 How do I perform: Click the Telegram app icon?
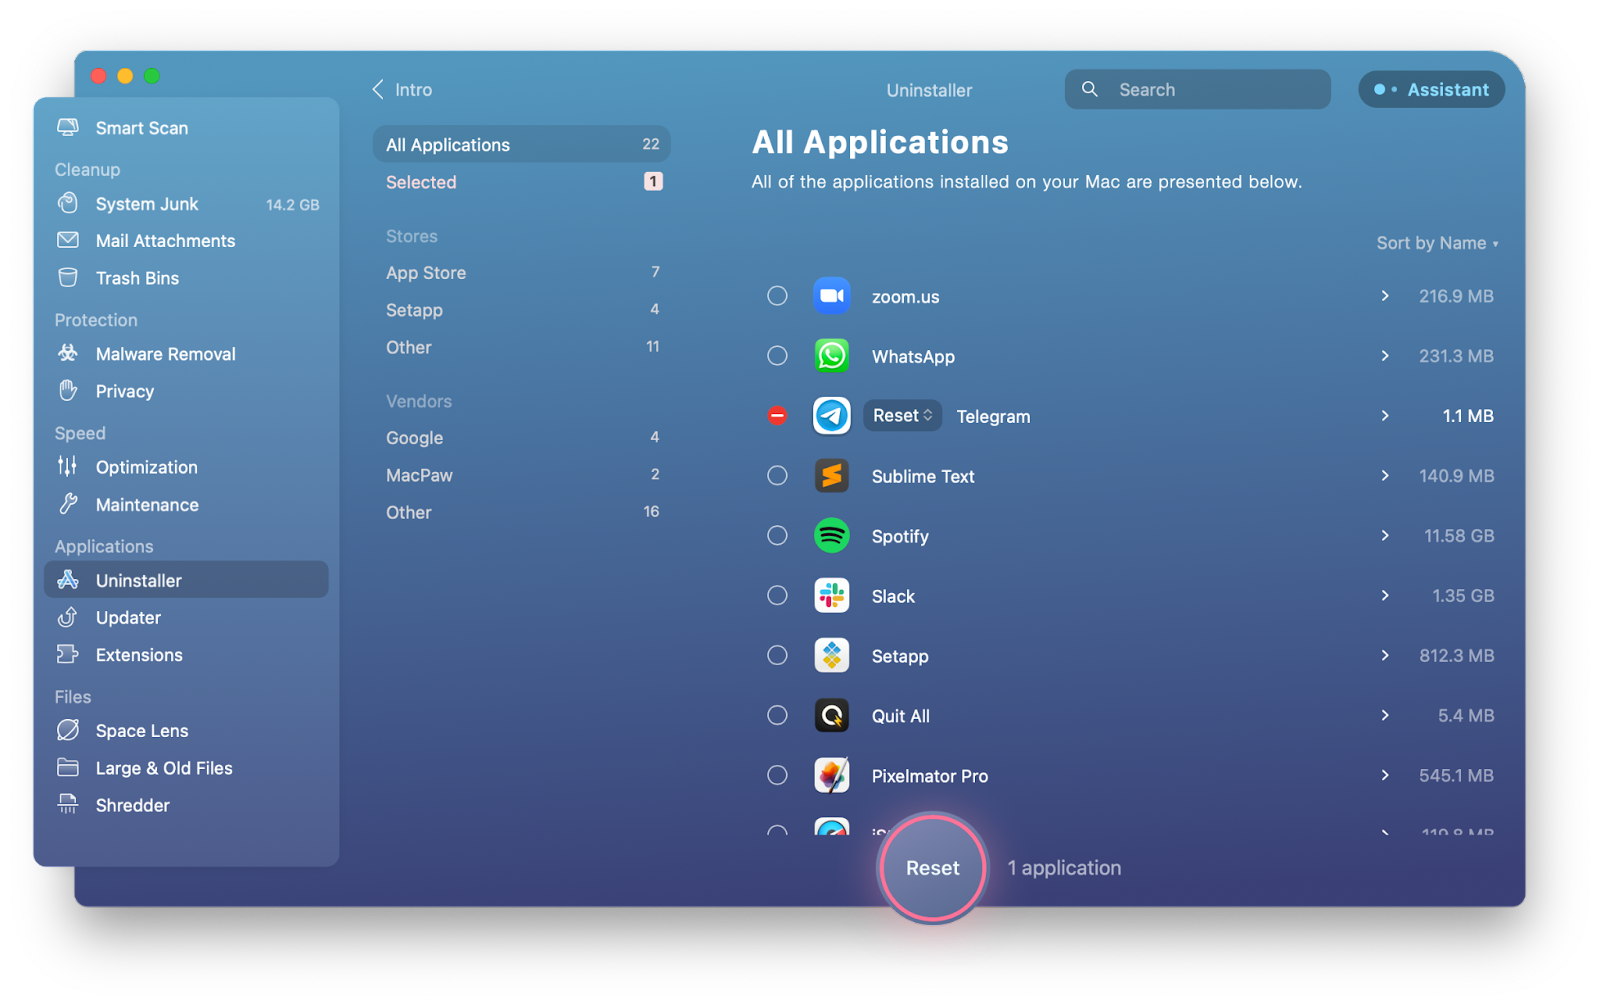pos(831,416)
